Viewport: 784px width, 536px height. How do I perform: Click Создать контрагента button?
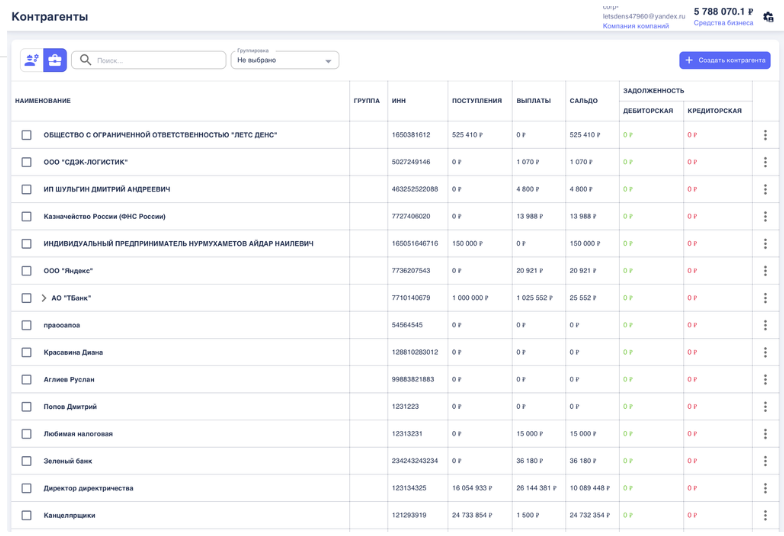point(724,60)
